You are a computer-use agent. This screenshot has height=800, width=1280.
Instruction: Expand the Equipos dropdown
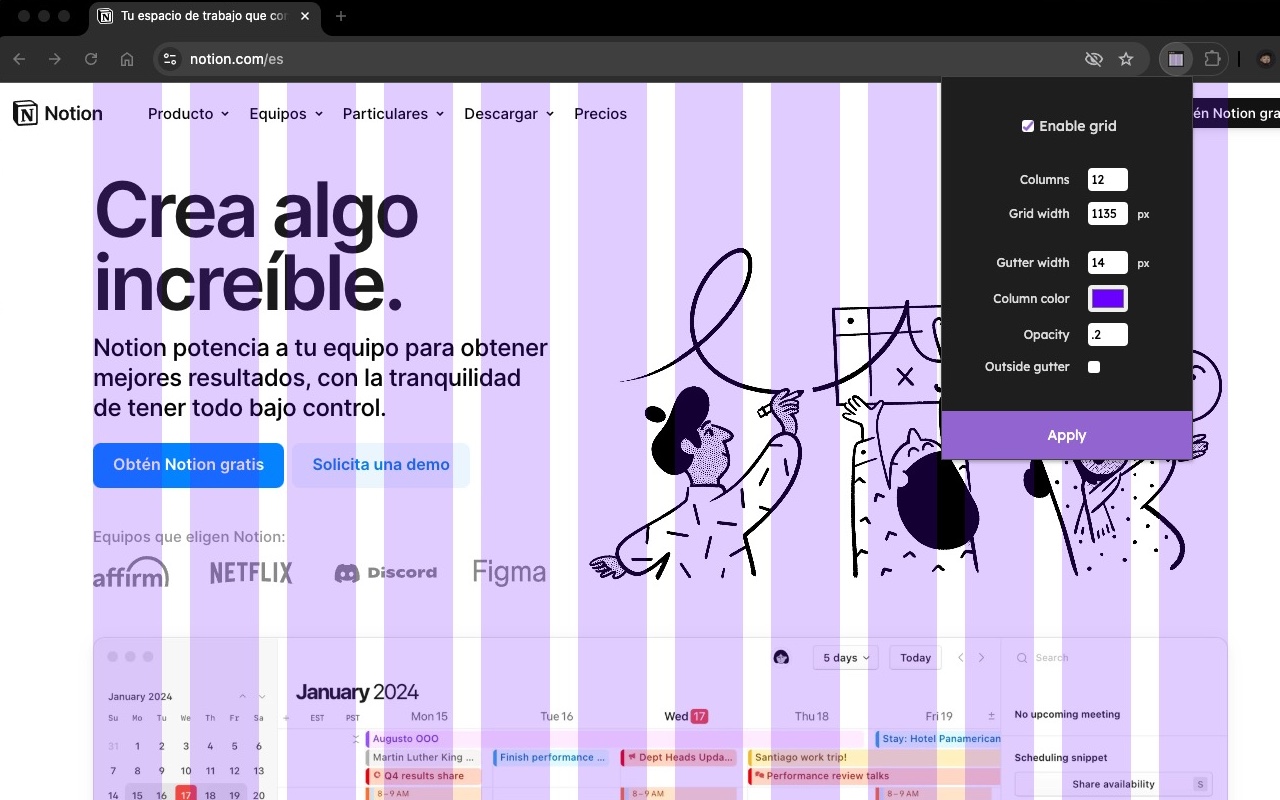click(287, 114)
